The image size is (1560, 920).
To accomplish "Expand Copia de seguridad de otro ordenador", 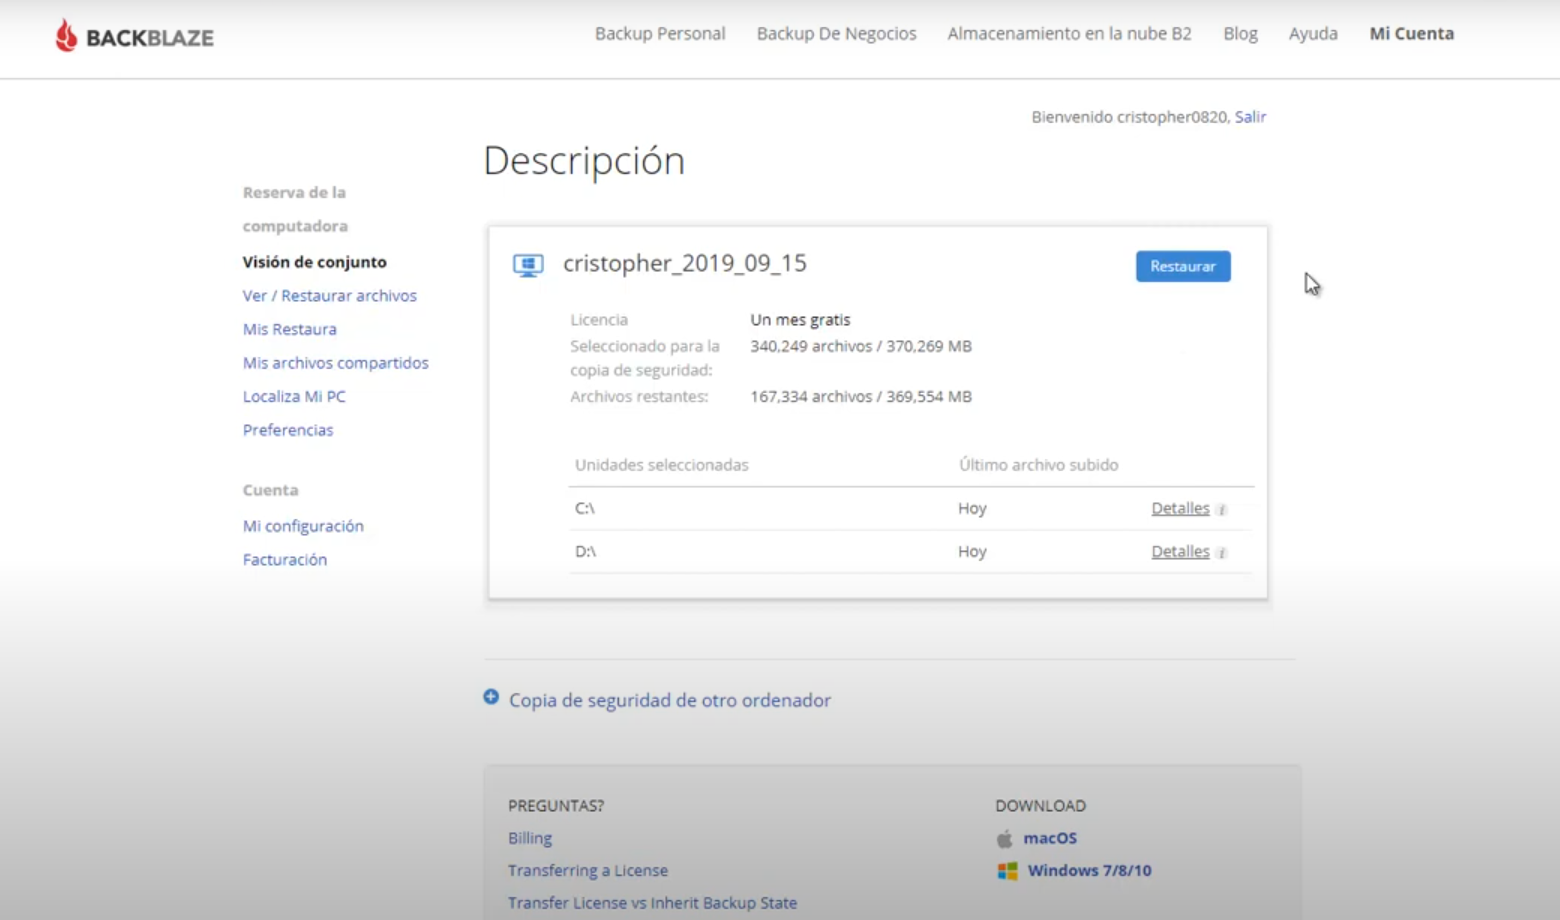I will 669,700.
